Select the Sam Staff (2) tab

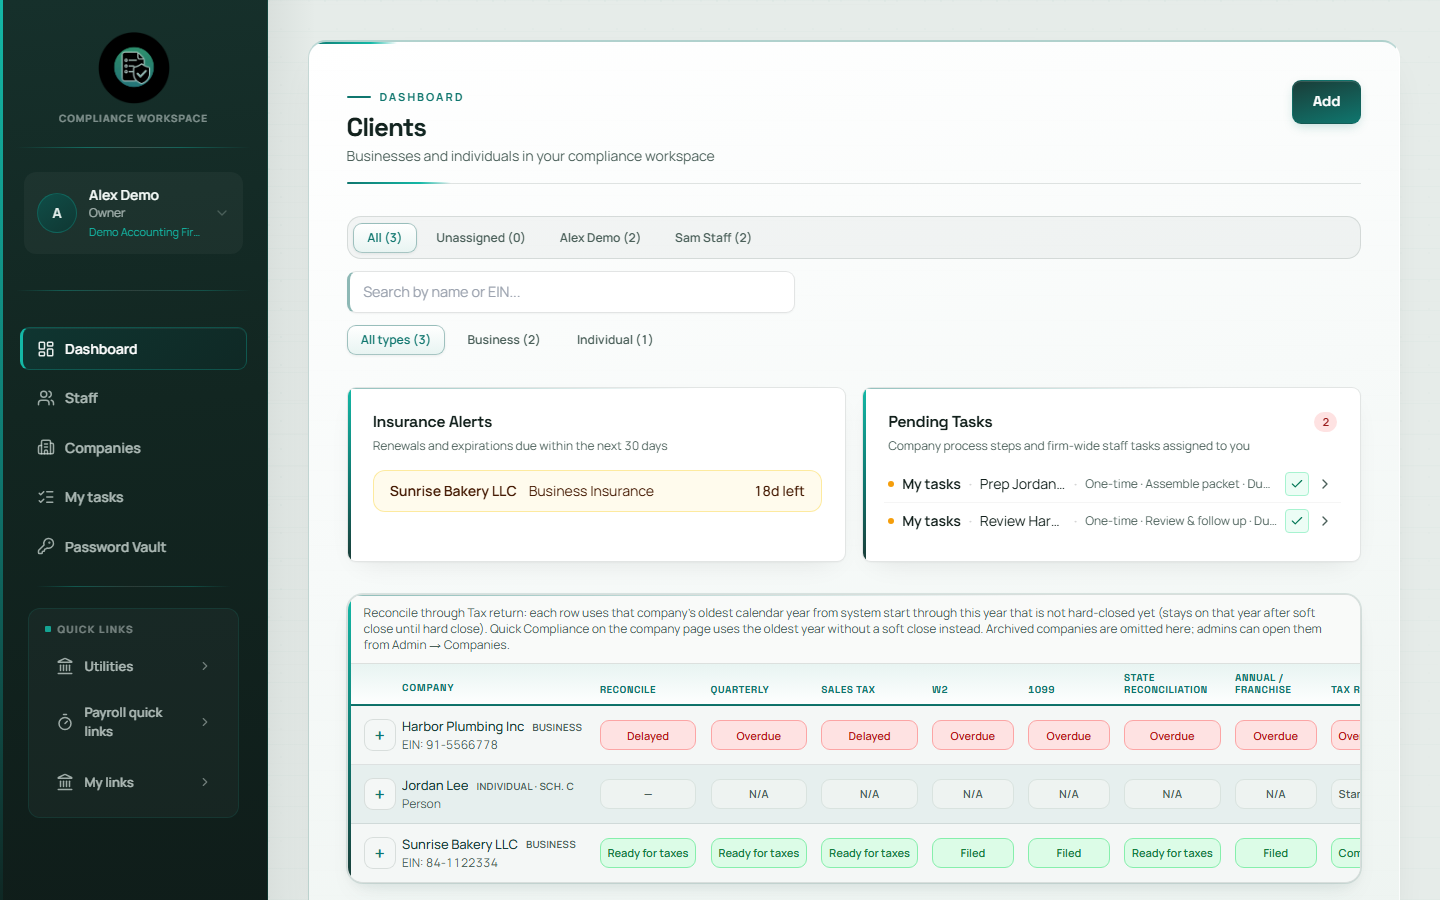click(713, 238)
